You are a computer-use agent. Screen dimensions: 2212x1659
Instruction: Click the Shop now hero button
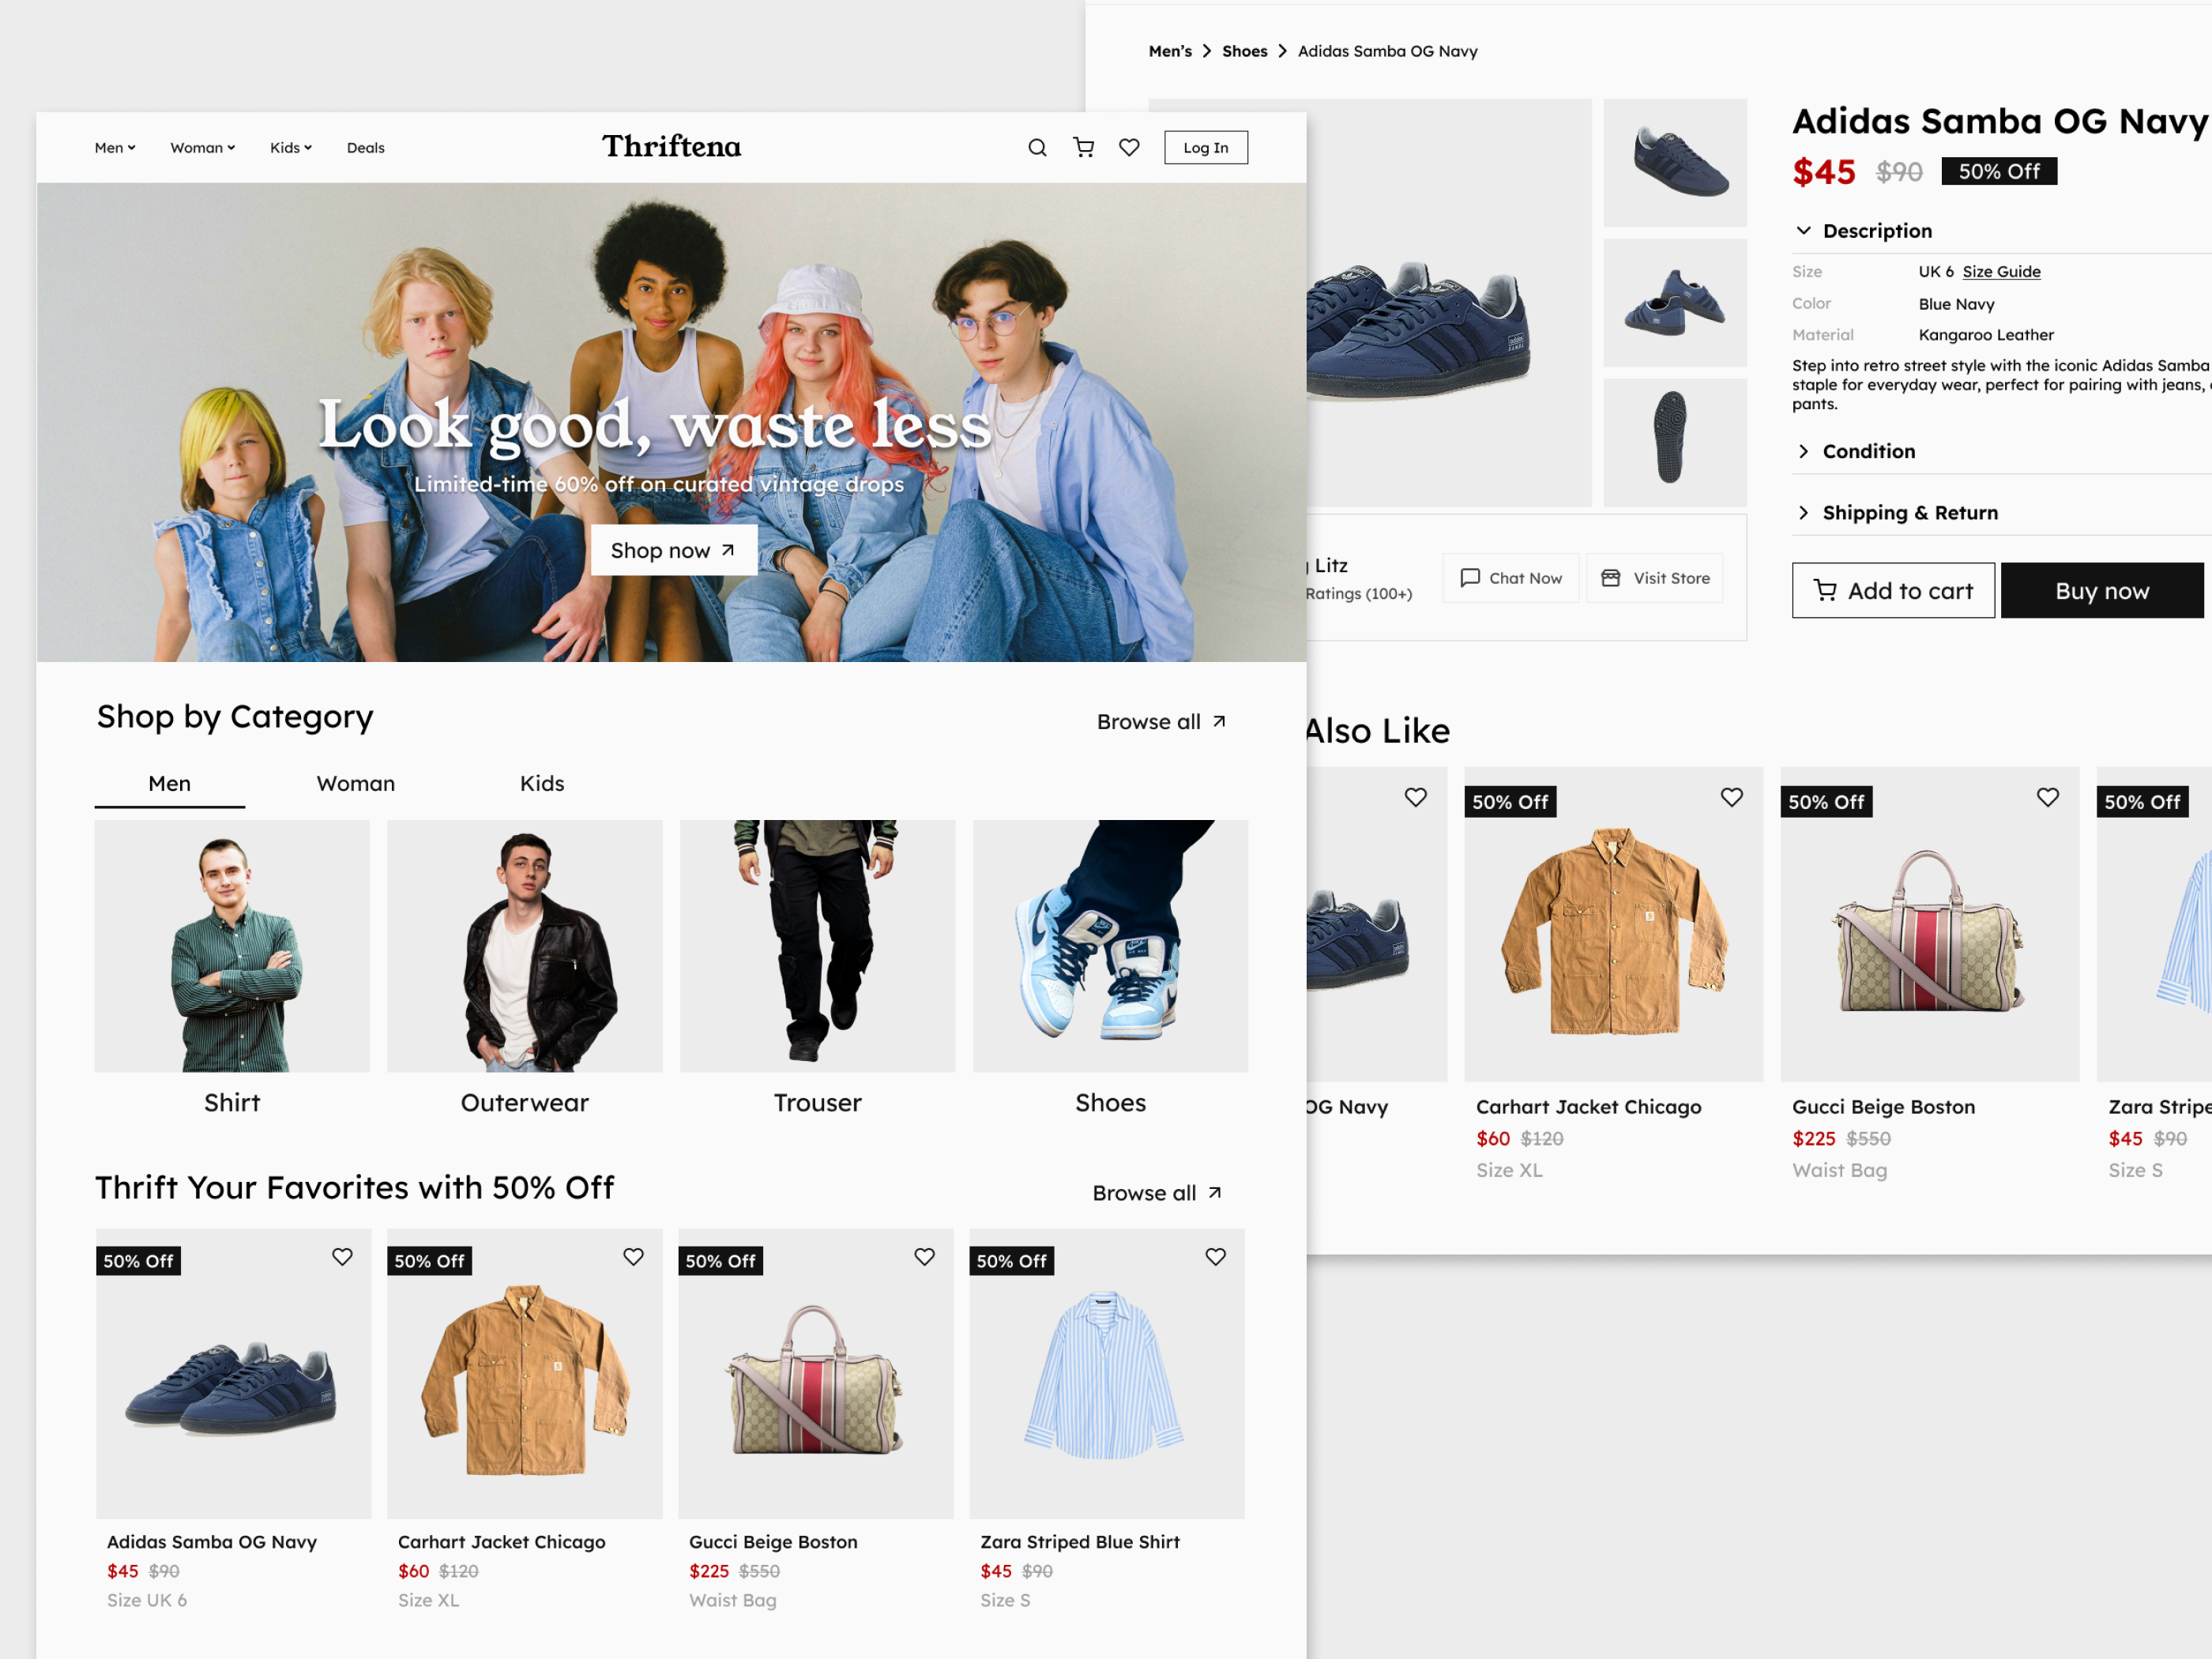pyautogui.click(x=673, y=550)
